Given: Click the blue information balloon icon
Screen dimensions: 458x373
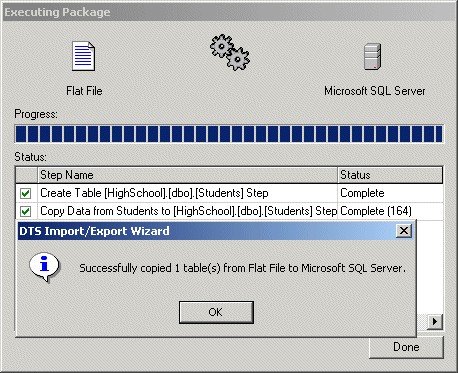Looking at the screenshot, I should [x=45, y=267].
